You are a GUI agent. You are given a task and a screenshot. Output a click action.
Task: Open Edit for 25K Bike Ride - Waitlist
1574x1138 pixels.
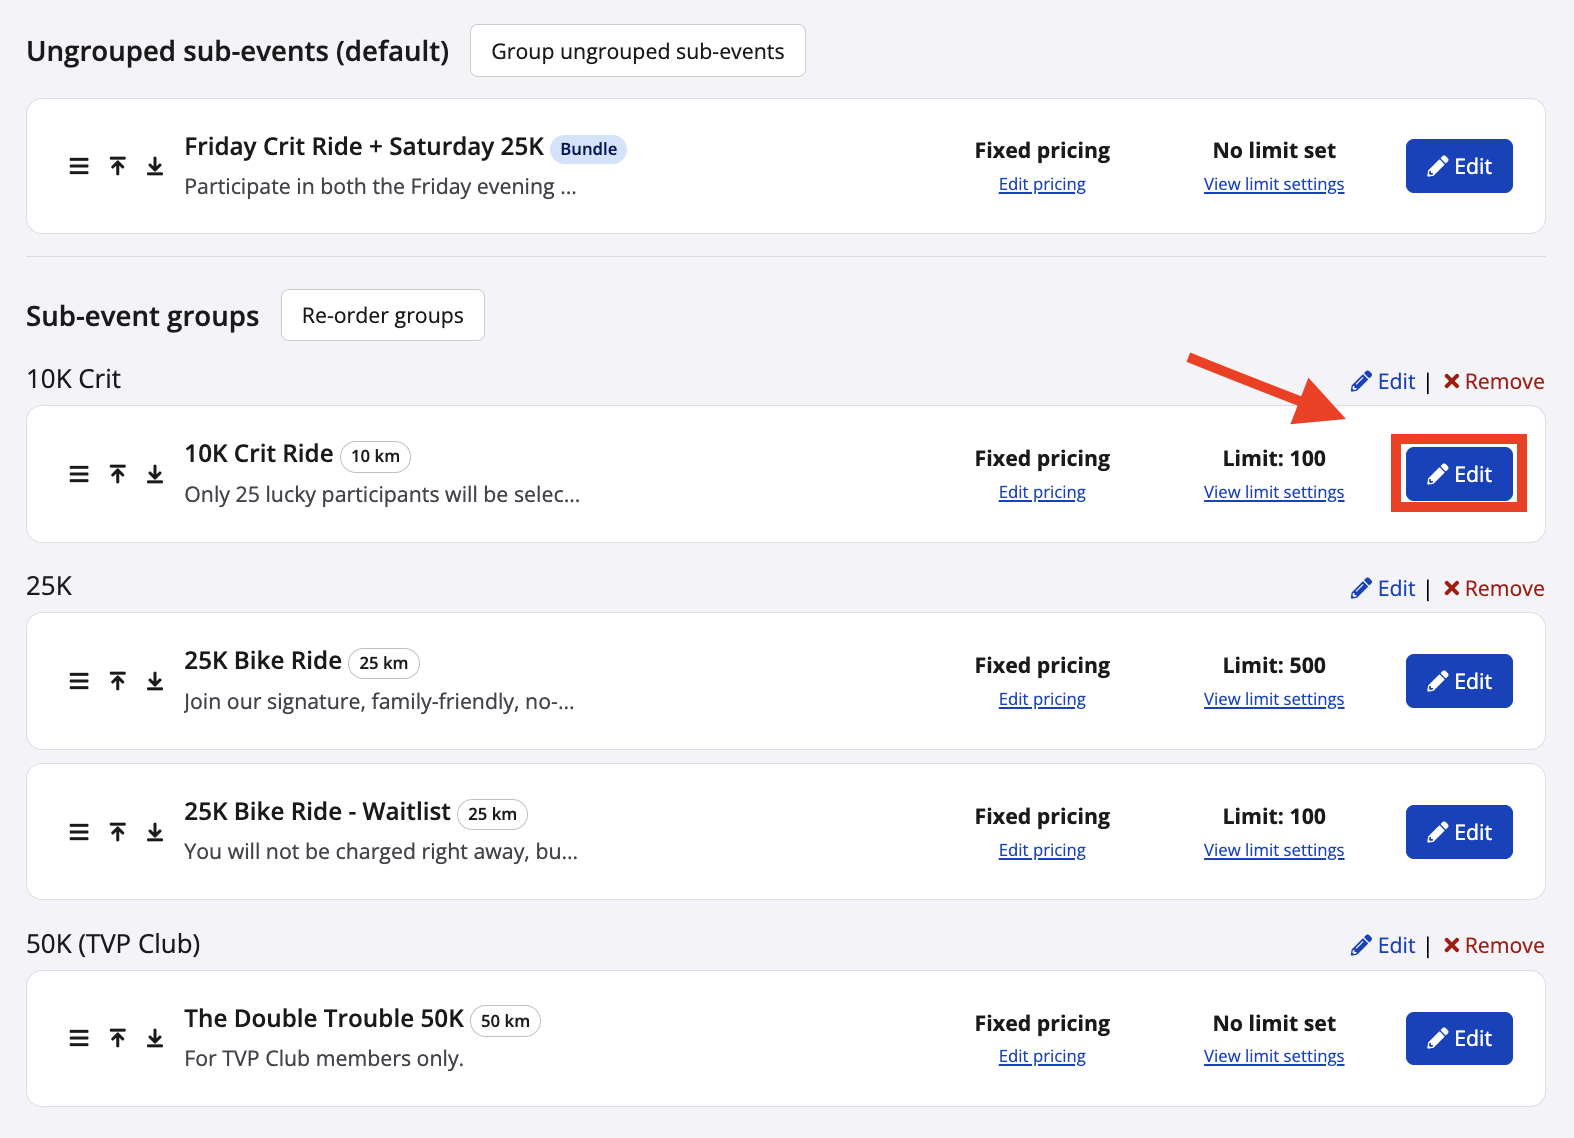tap(1458, 832)
